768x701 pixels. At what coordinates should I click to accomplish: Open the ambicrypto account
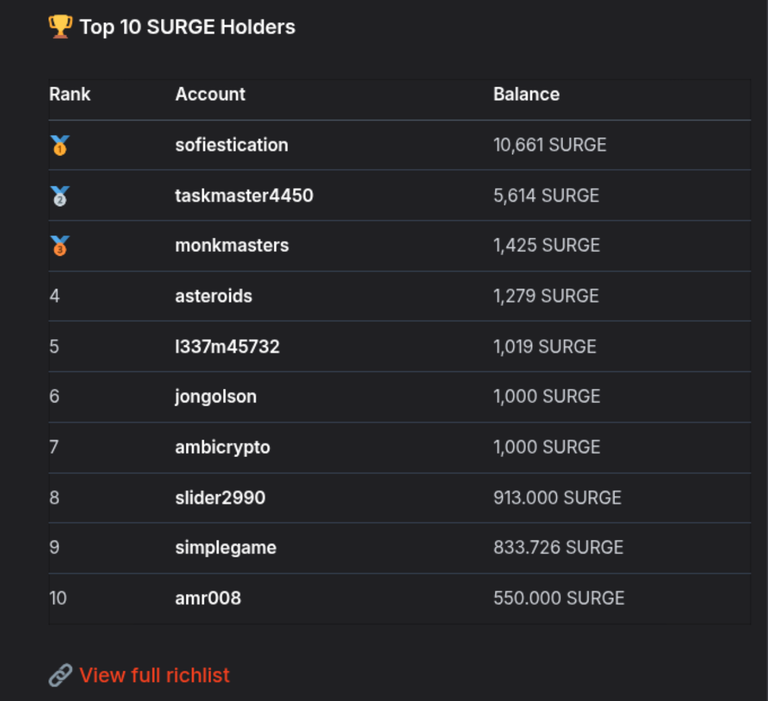tap(222, 448)
